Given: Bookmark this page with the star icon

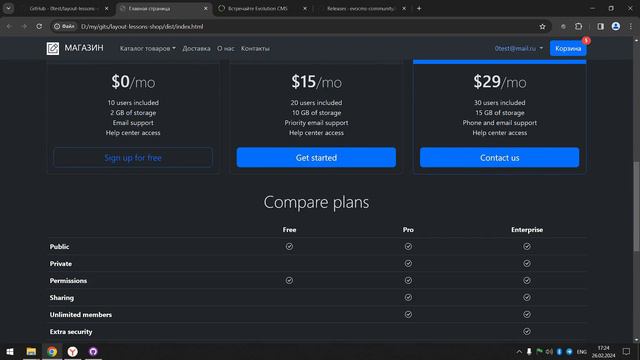Looking at the screenshot, I should tap(542, 27).
